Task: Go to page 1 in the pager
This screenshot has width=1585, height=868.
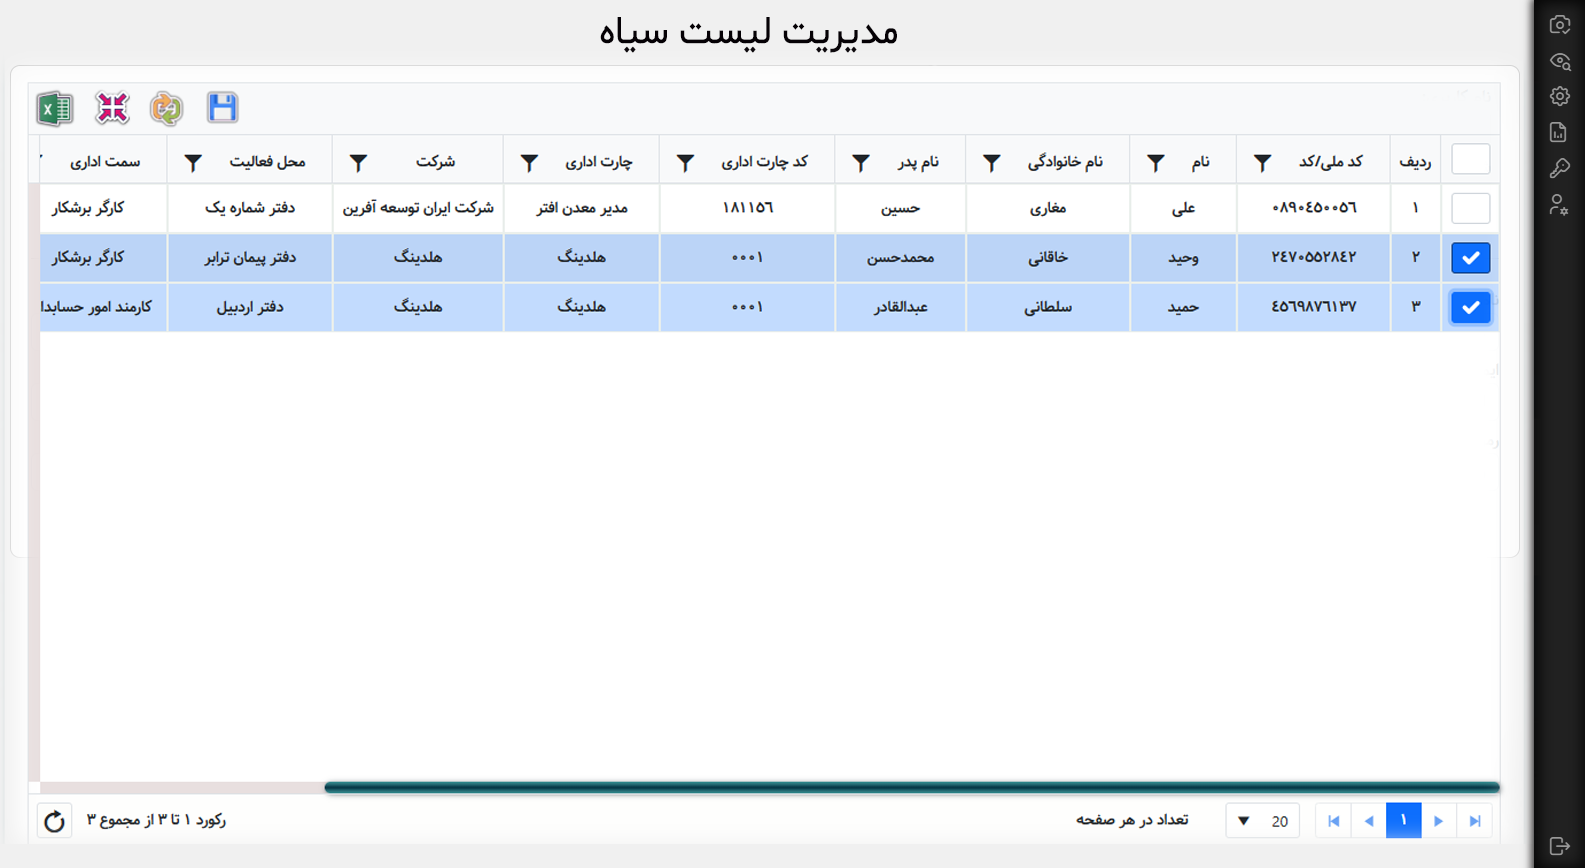Action: pos(1403,820)
